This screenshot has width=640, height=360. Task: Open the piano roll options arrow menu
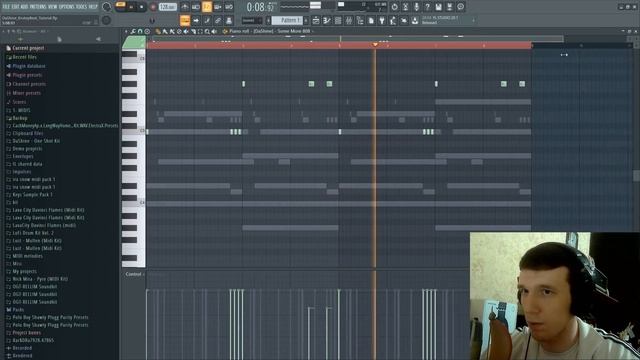(x=126, y=31)
